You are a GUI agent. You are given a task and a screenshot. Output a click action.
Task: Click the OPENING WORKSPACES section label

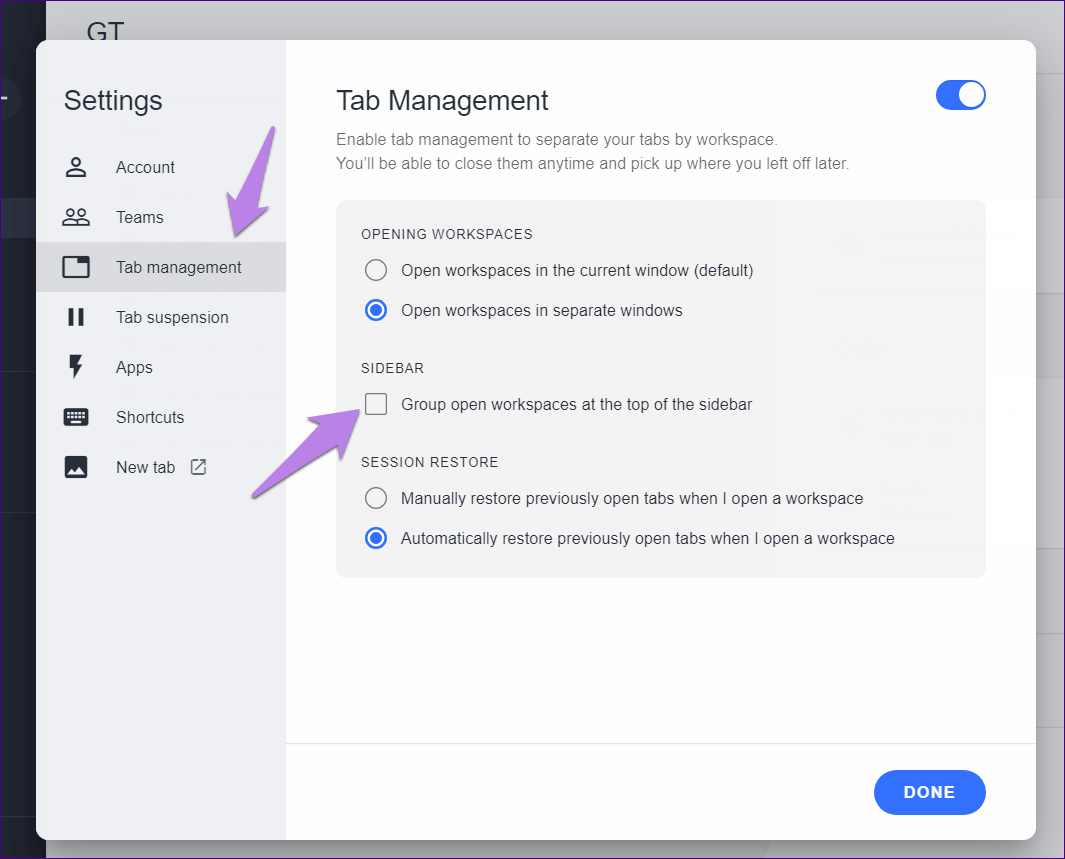(x=446, y=234)
